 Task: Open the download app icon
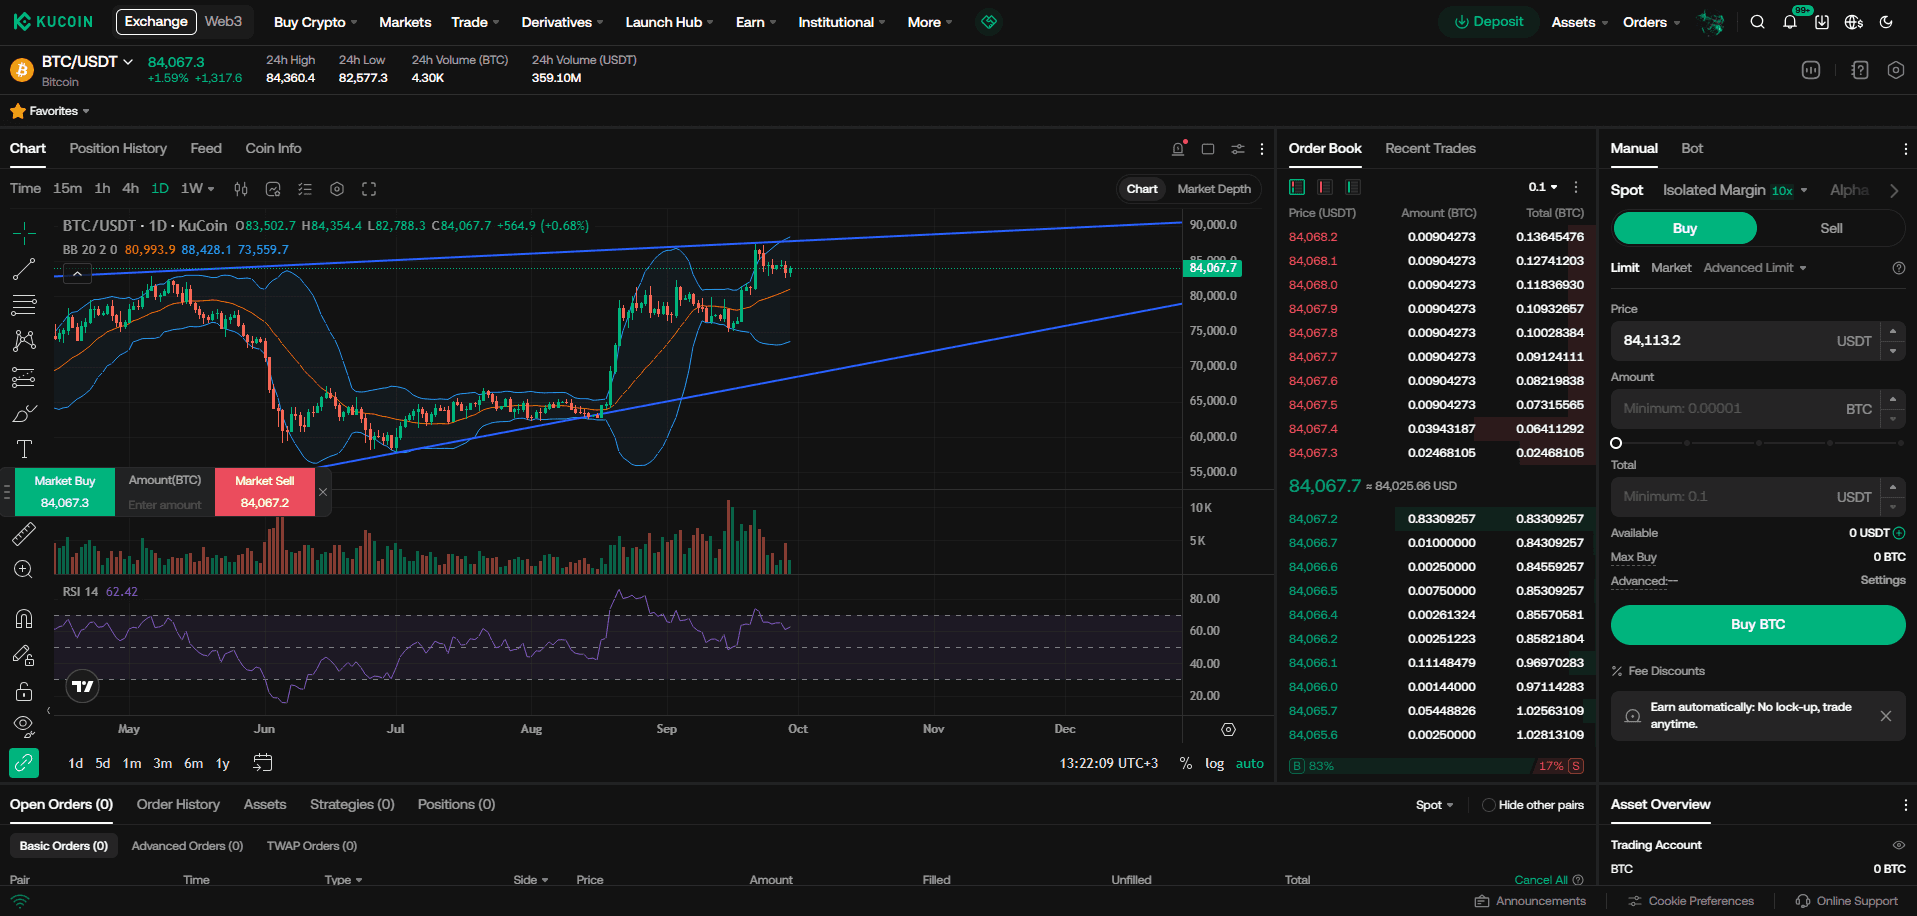tap(1822, 22)
